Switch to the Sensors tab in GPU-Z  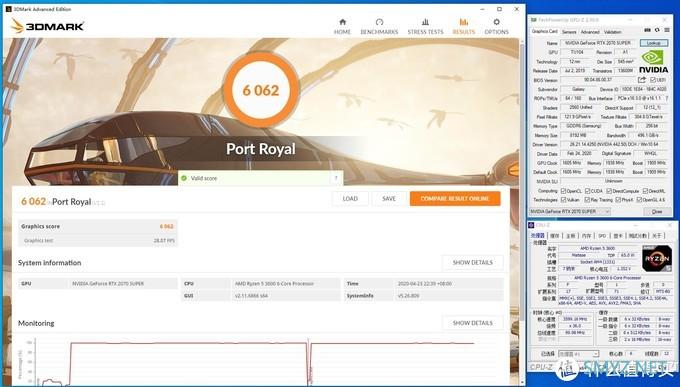click(x=569, y=32)
